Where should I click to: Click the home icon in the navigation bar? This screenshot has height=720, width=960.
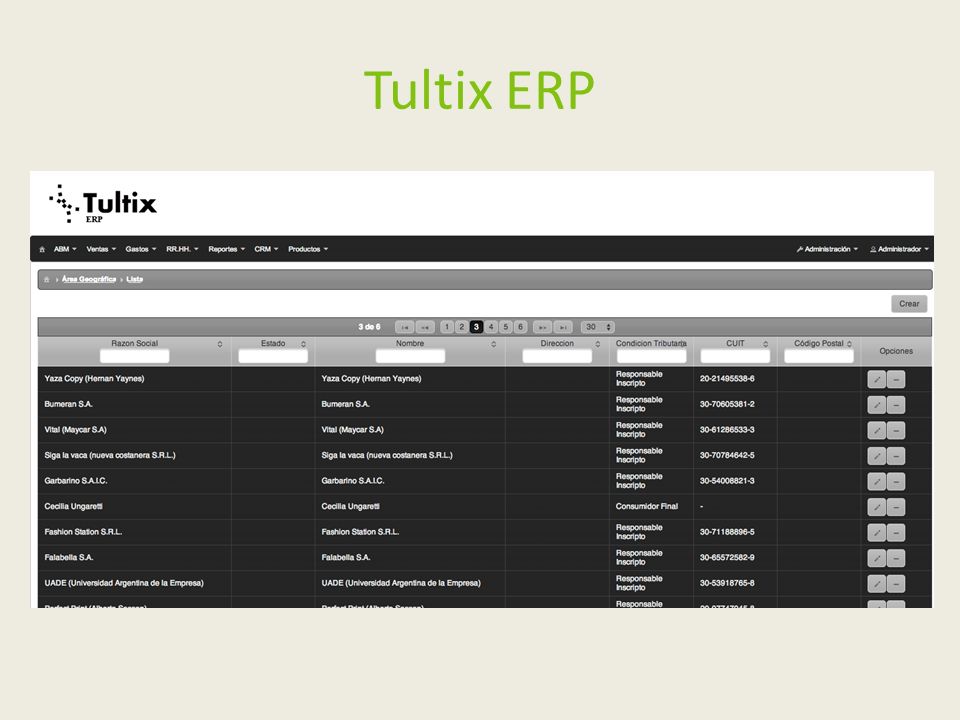42,249
